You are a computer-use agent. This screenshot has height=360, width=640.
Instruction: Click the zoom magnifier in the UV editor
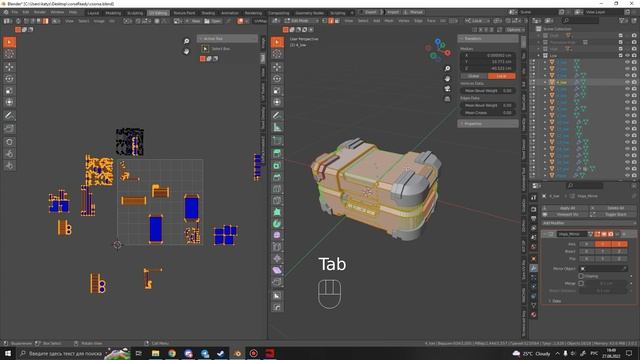187,41
